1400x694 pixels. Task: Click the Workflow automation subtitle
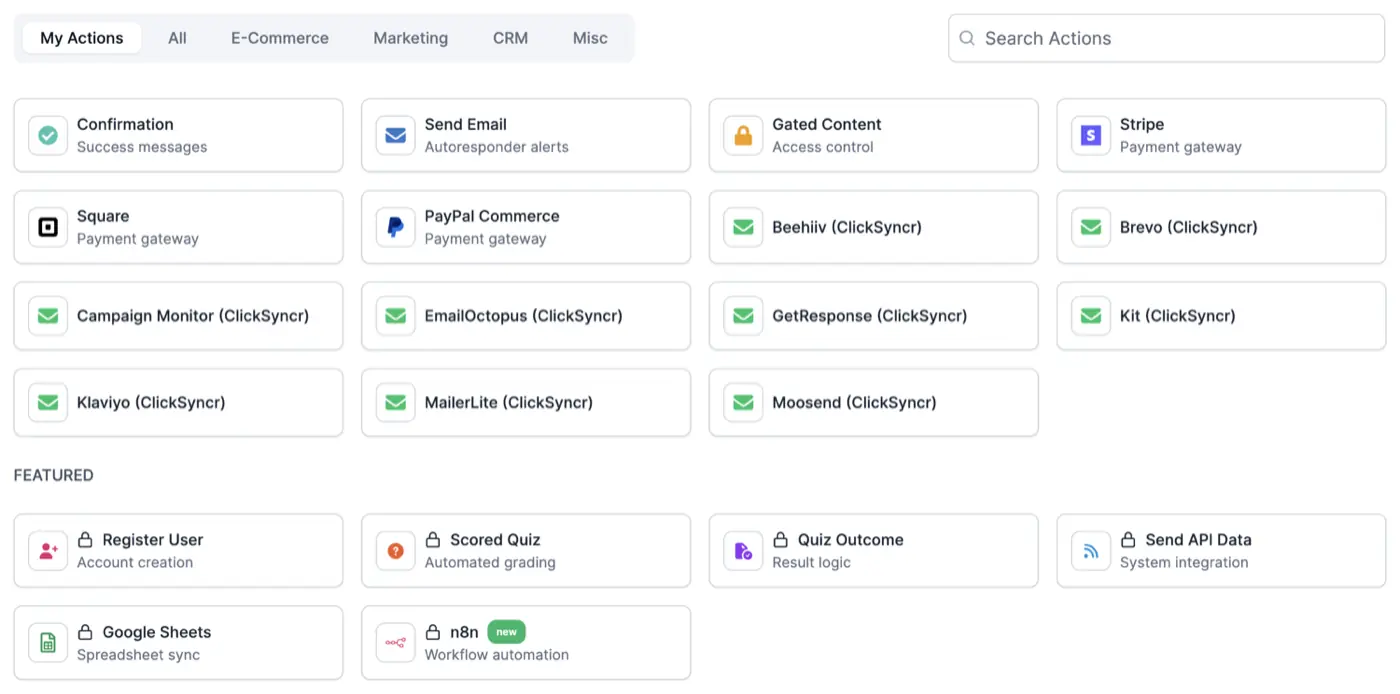tap(497, 655)
